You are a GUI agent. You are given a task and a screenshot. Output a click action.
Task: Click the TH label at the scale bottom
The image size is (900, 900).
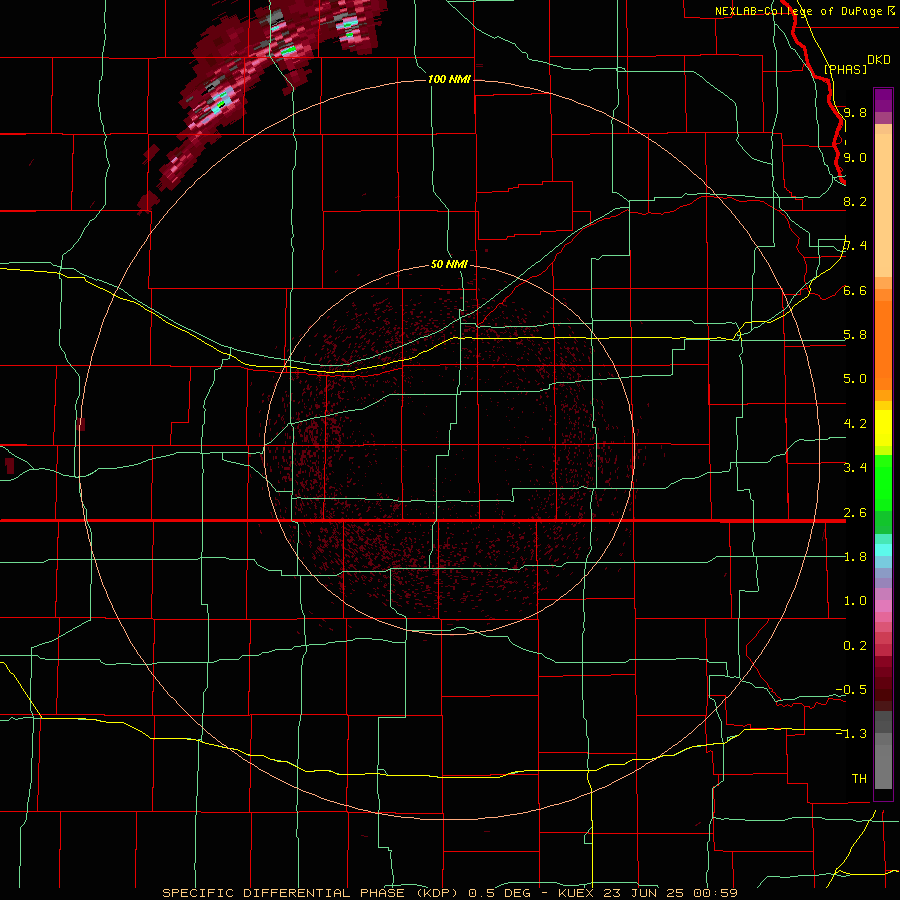pyautogui.click(x=859, y=778)
